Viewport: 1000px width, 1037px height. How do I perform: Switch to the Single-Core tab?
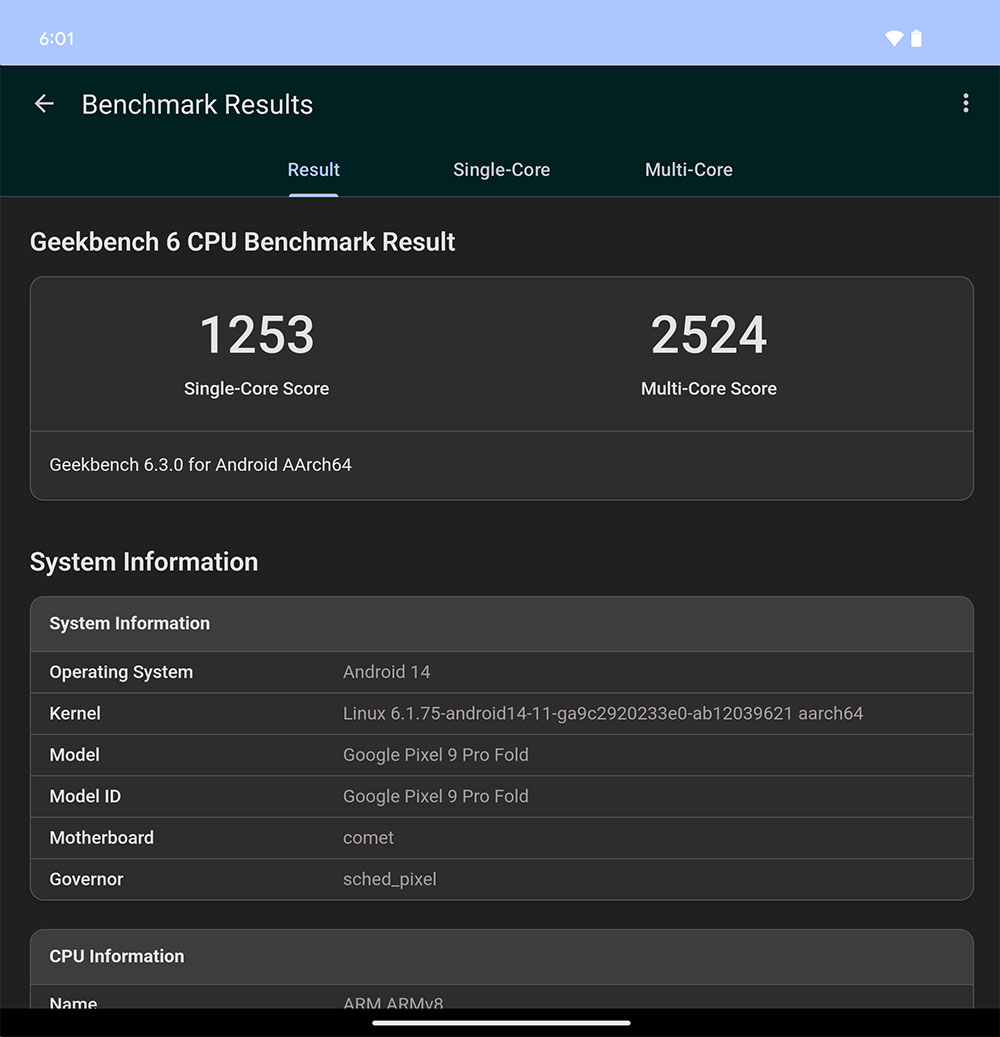point(501,170)
